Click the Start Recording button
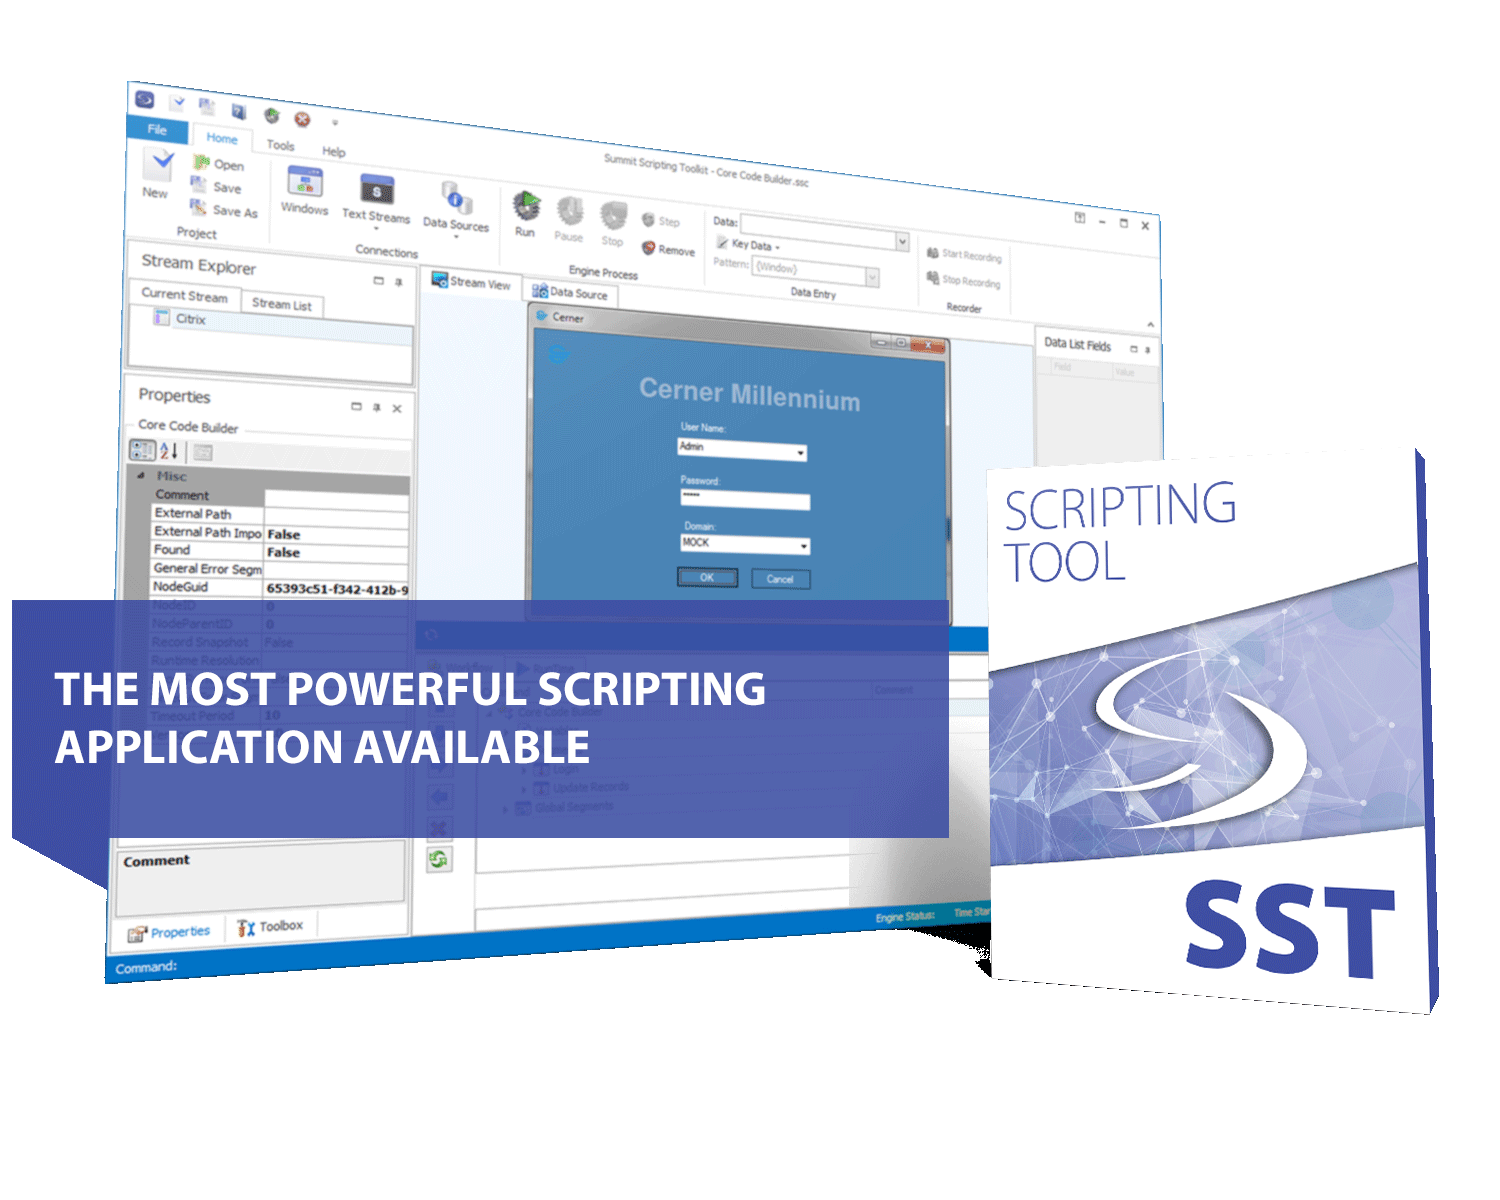This screenshot has width=1500, height=1200. point(964,255)
